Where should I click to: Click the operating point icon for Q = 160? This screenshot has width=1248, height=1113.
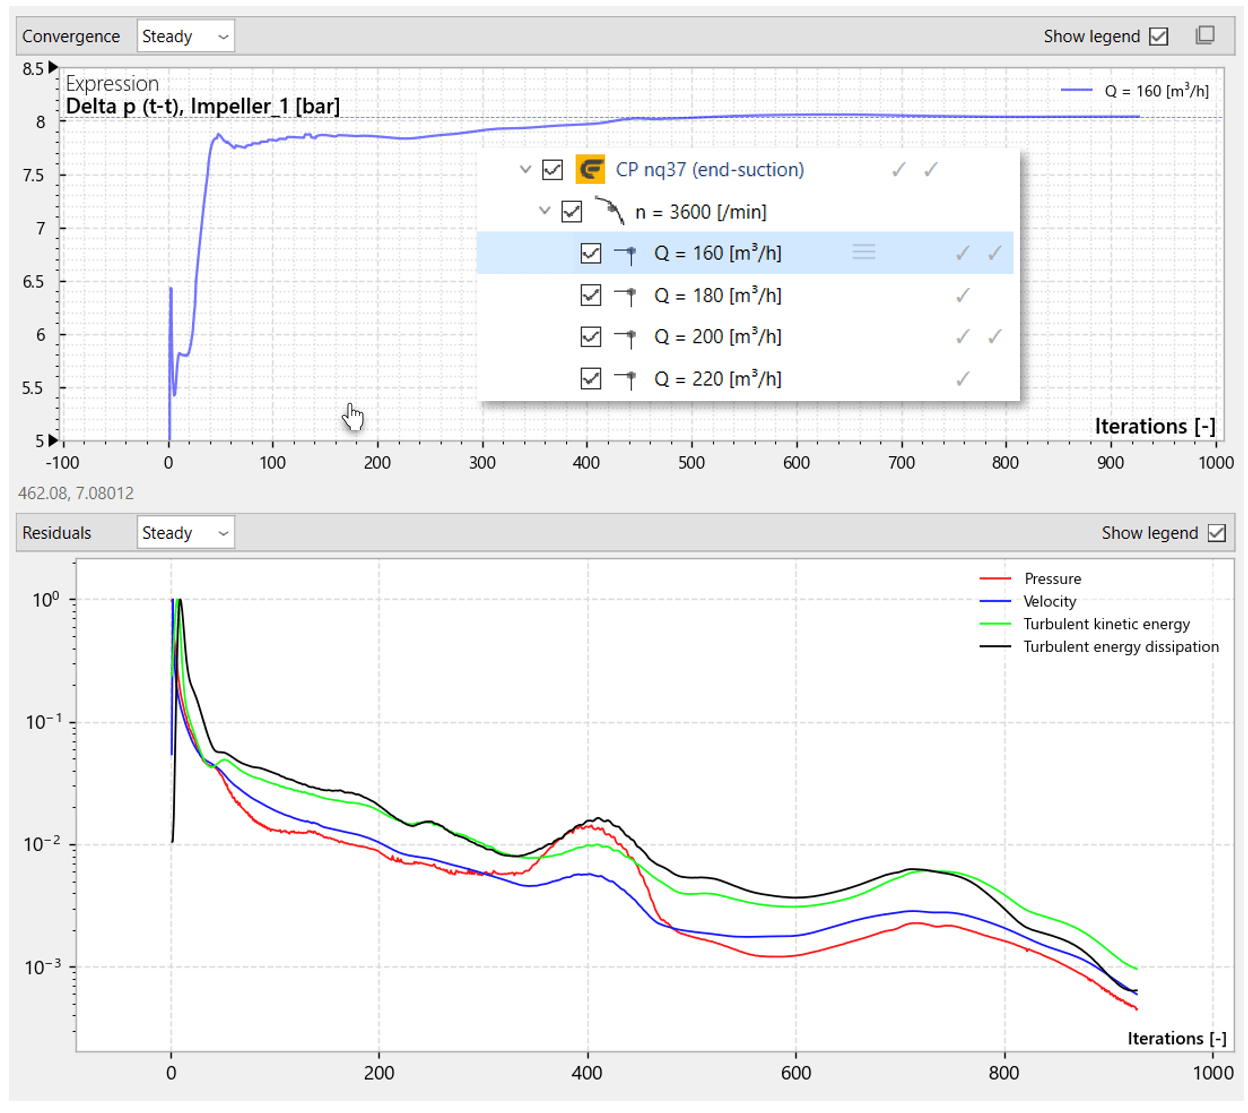pyautogui.click(x=627, y=254)
